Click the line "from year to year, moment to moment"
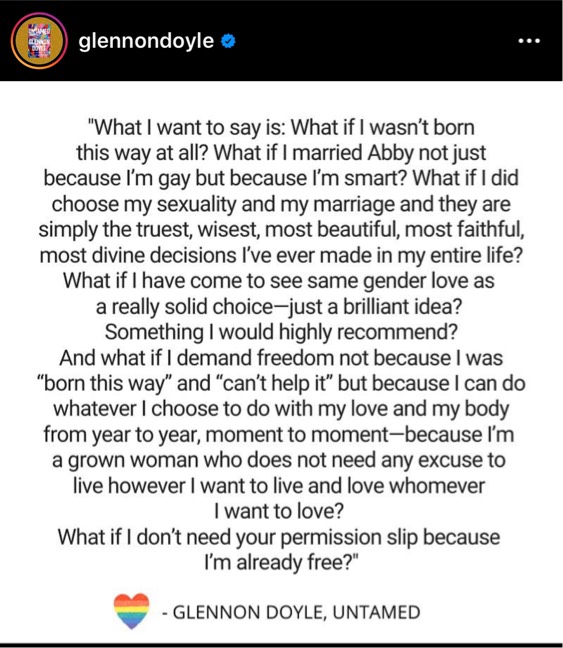The height and width of the screenshot is (648, 563). 279,435
